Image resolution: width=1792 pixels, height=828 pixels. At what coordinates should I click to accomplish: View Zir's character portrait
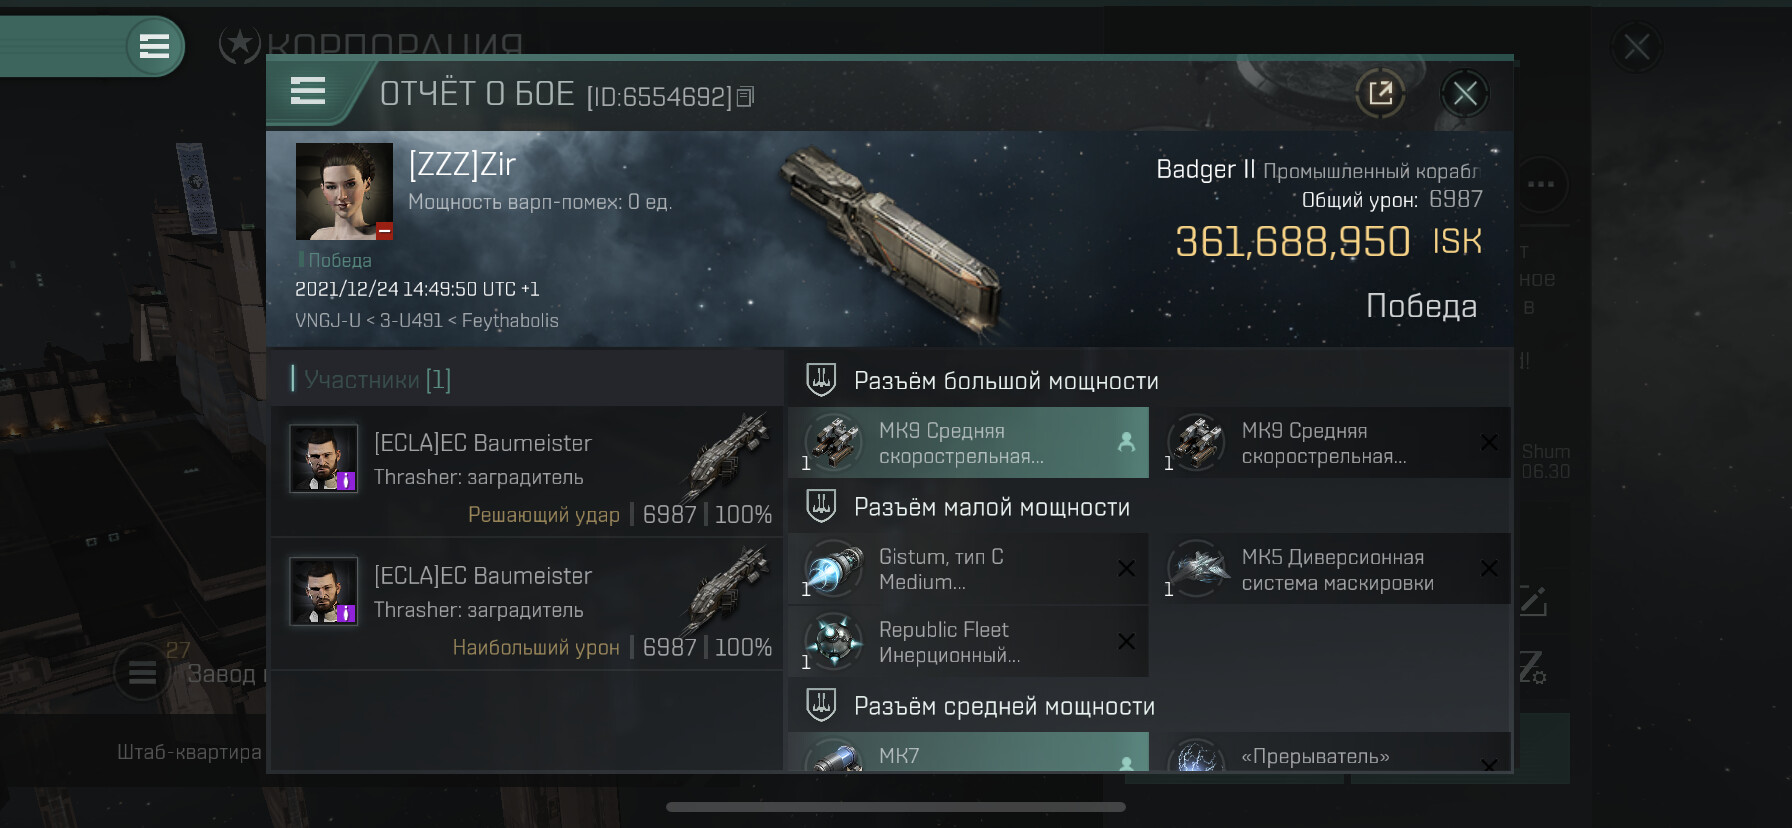[x=344, y=191]
